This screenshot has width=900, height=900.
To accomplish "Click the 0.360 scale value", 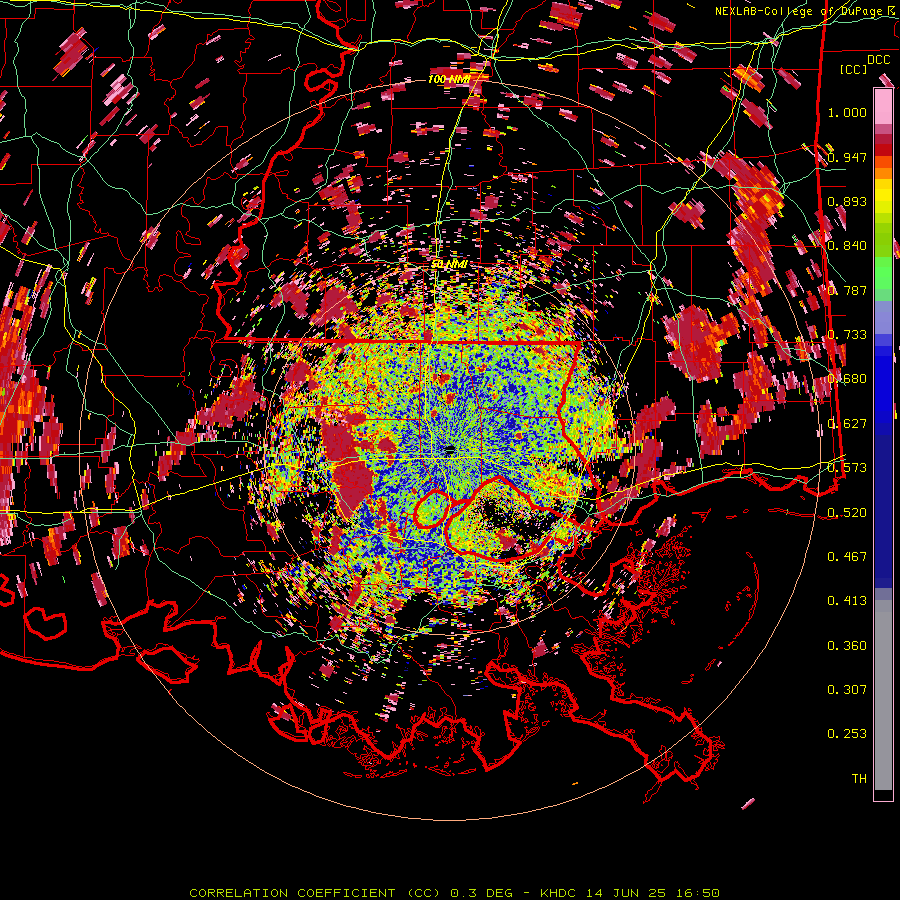I will point(847,645).
